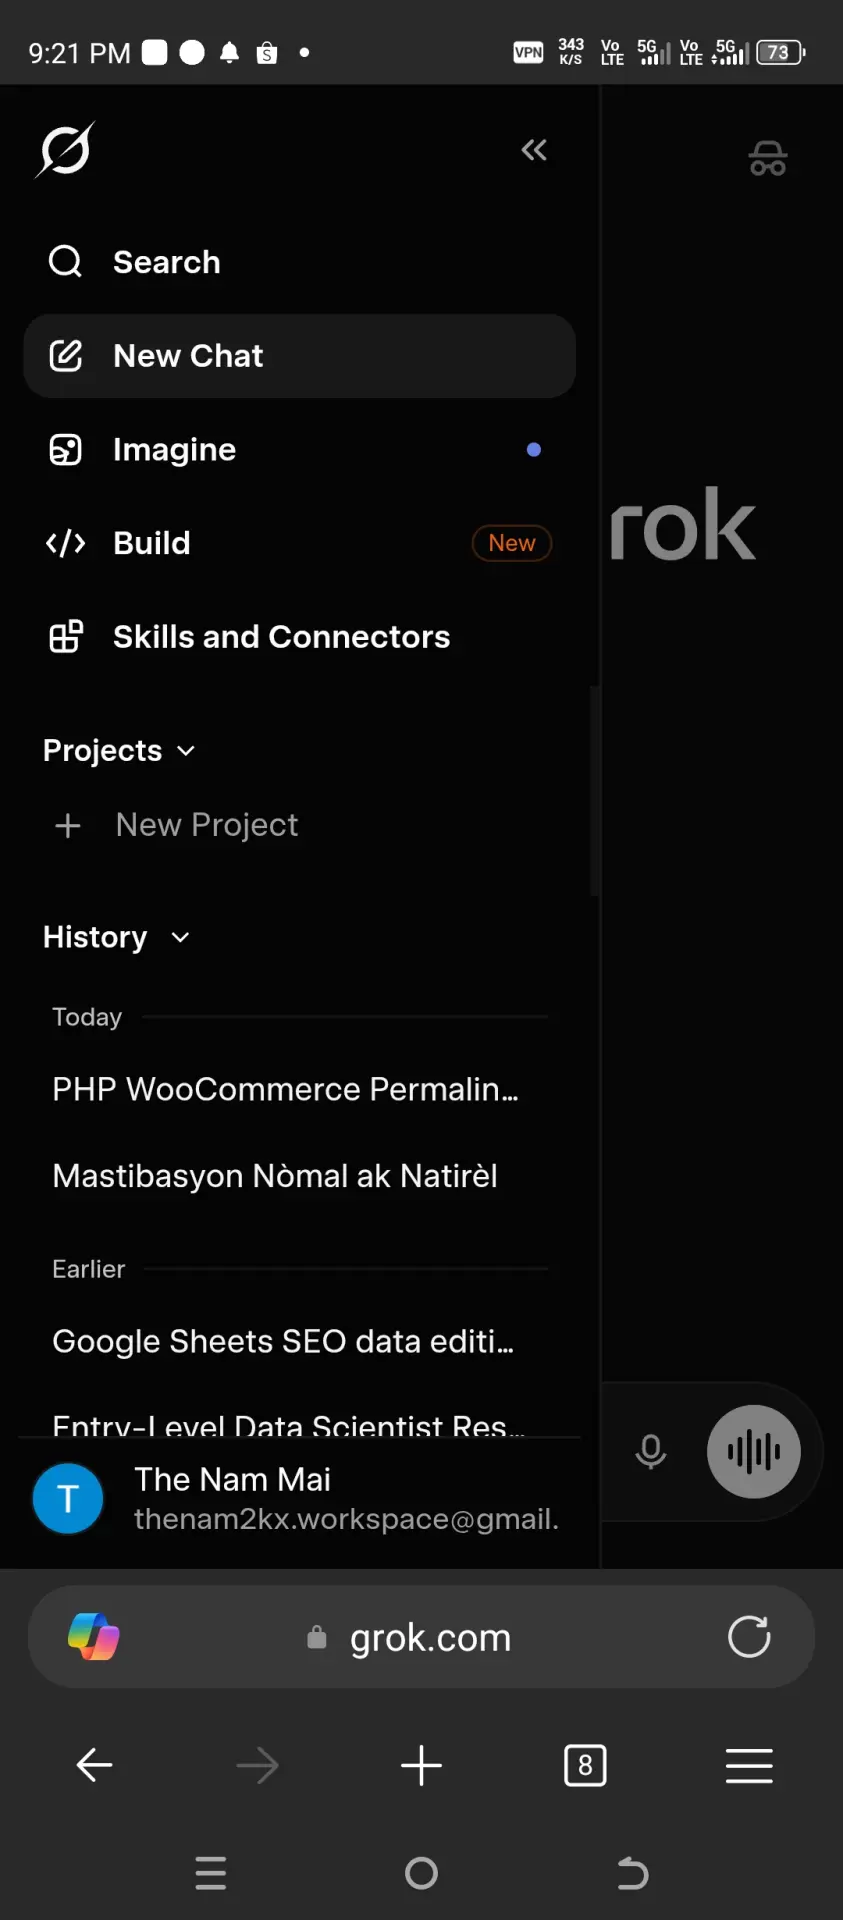Click the site lock security icon
The width and height of the screenshot is (843, 1920).
pyautogui.click(x=317, y=1637)
